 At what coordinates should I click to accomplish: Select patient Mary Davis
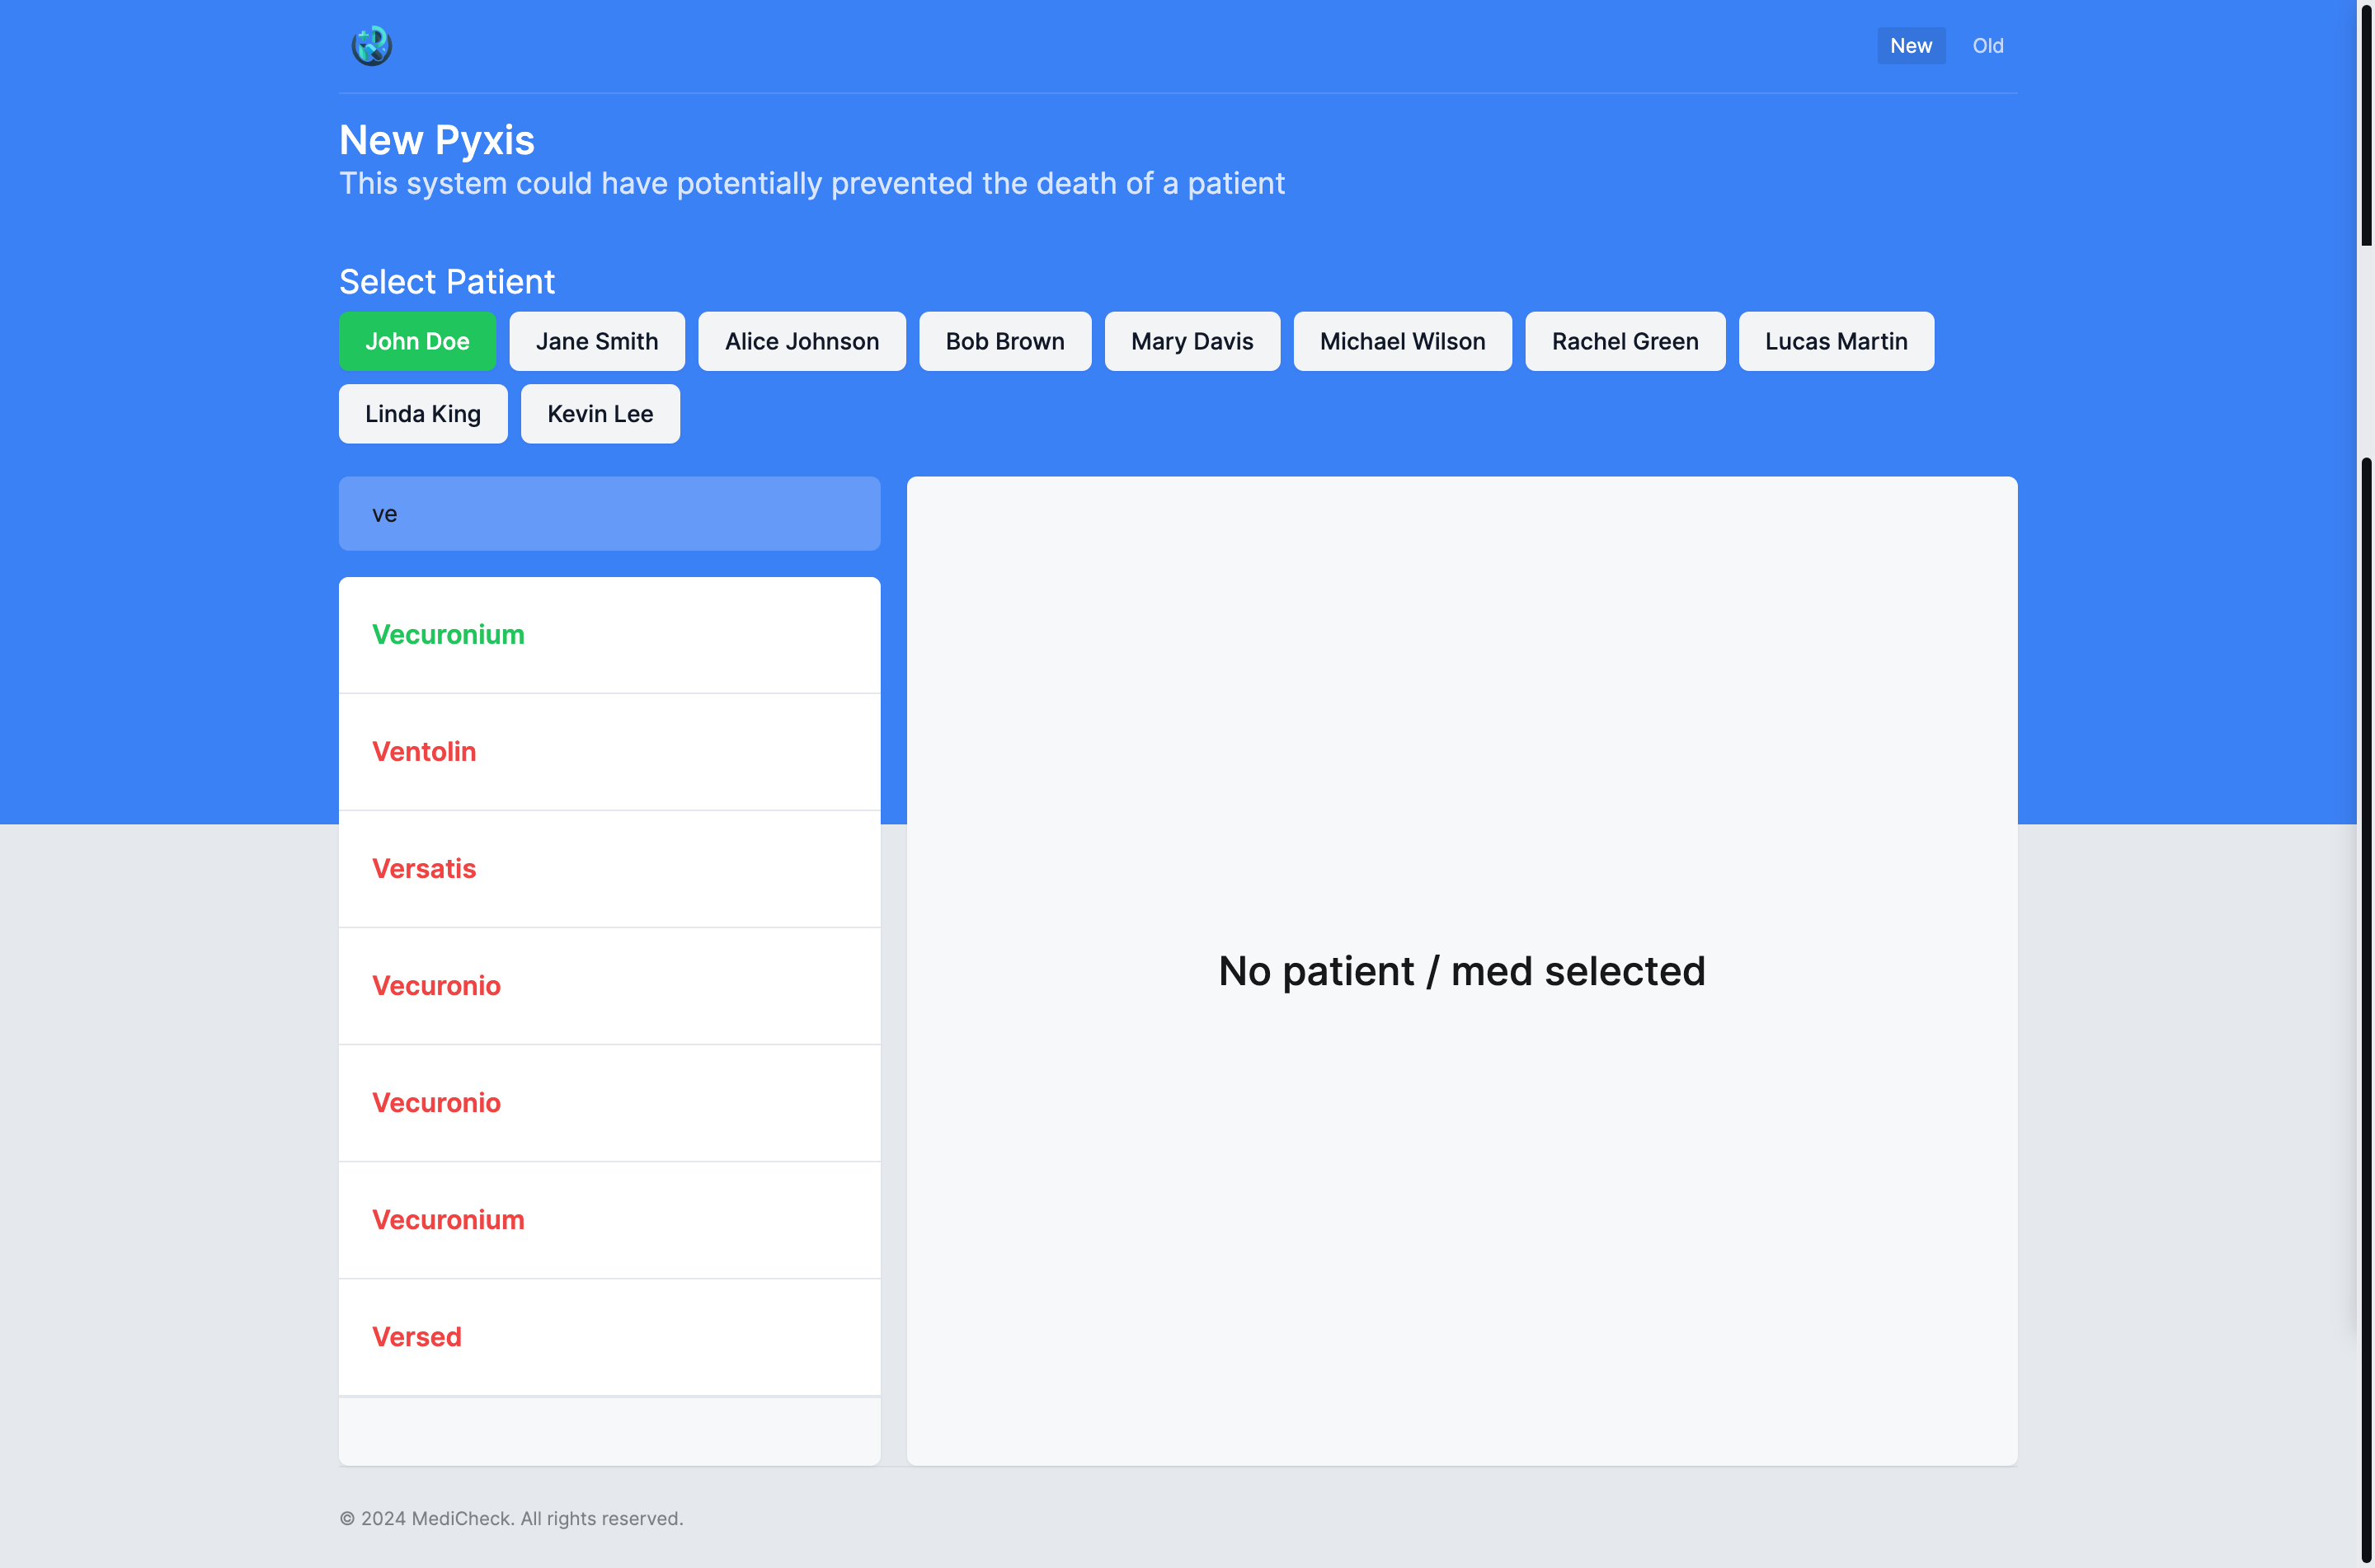(1191, 341)
